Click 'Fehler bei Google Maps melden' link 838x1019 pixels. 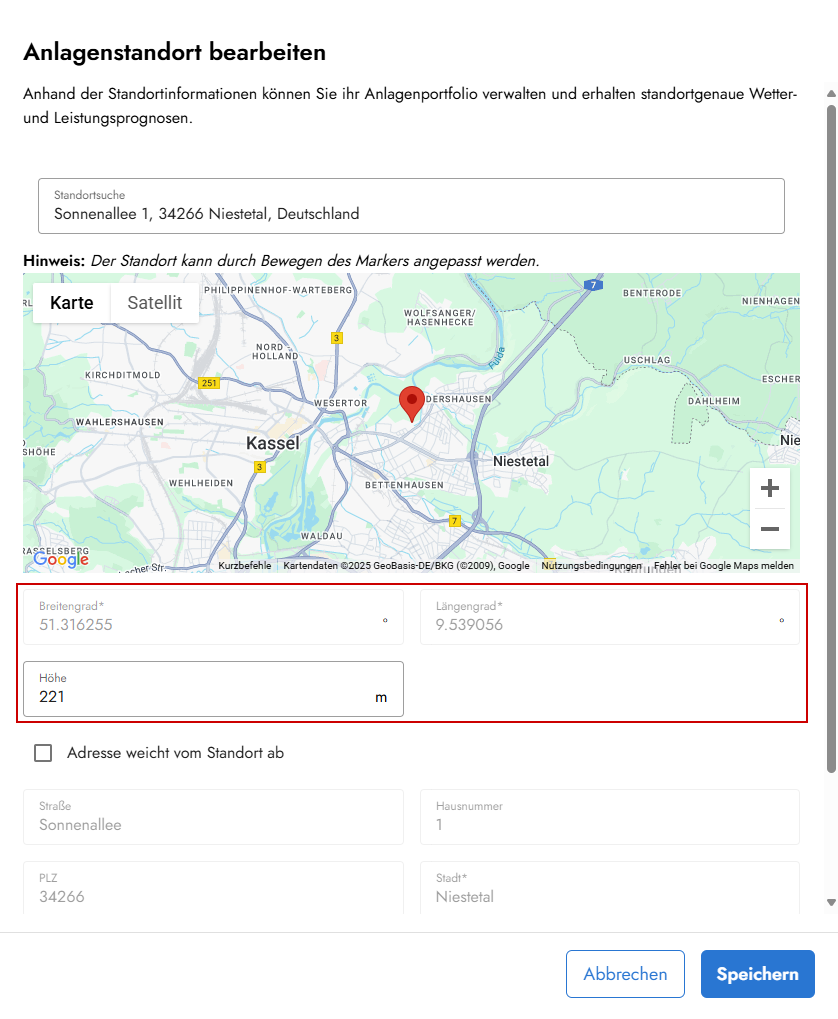(724, 566)
